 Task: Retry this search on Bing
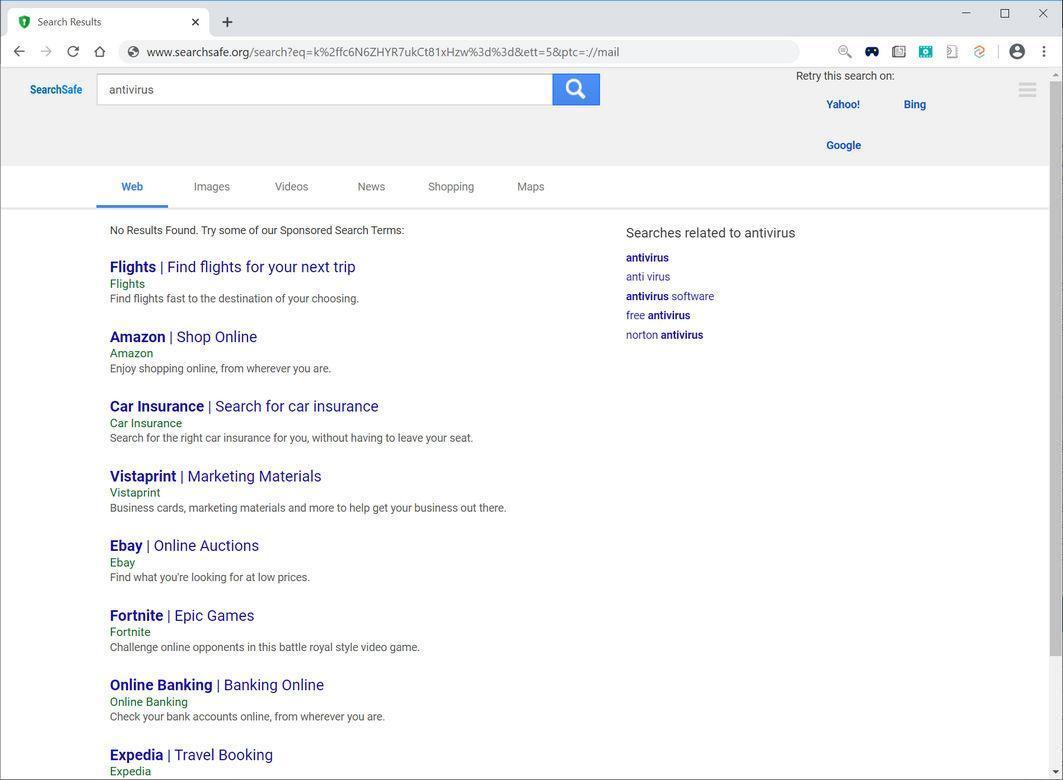tap(915, 104)
